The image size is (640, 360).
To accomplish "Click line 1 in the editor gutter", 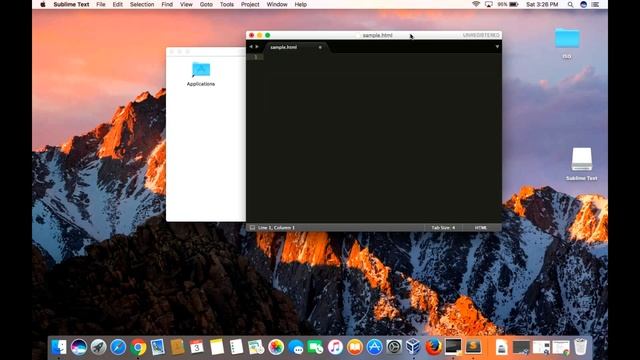I will [x=256, y=57].
